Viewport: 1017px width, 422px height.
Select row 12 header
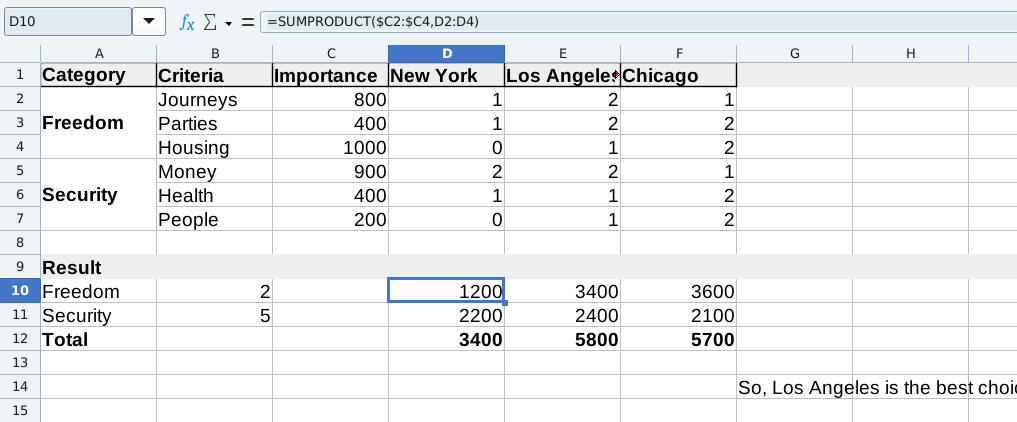click(20, 339)
